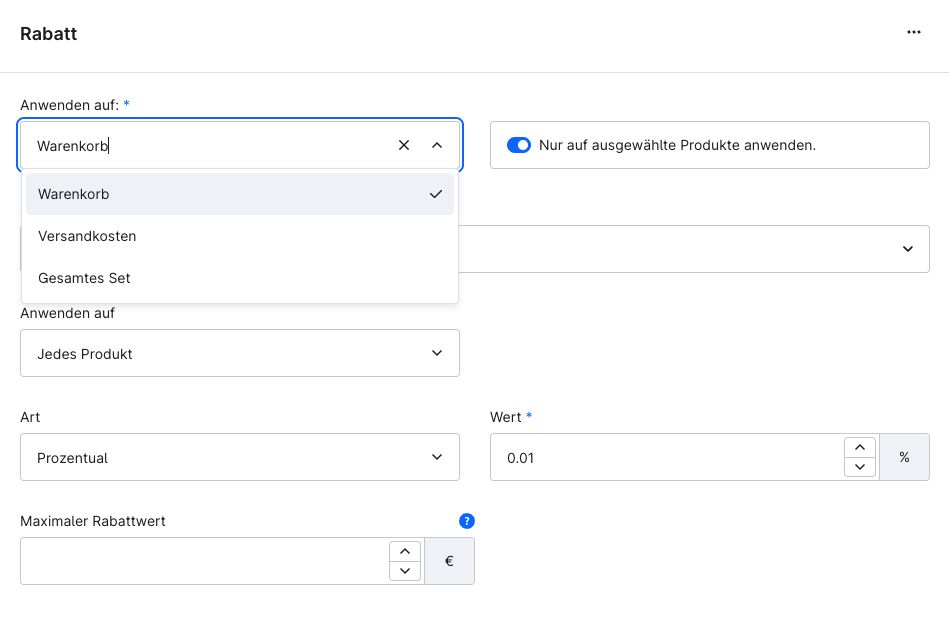Viewport: 949px width, 634px height.
Task: Select the Warenkorb option in the list
Action: click(240, 194)
